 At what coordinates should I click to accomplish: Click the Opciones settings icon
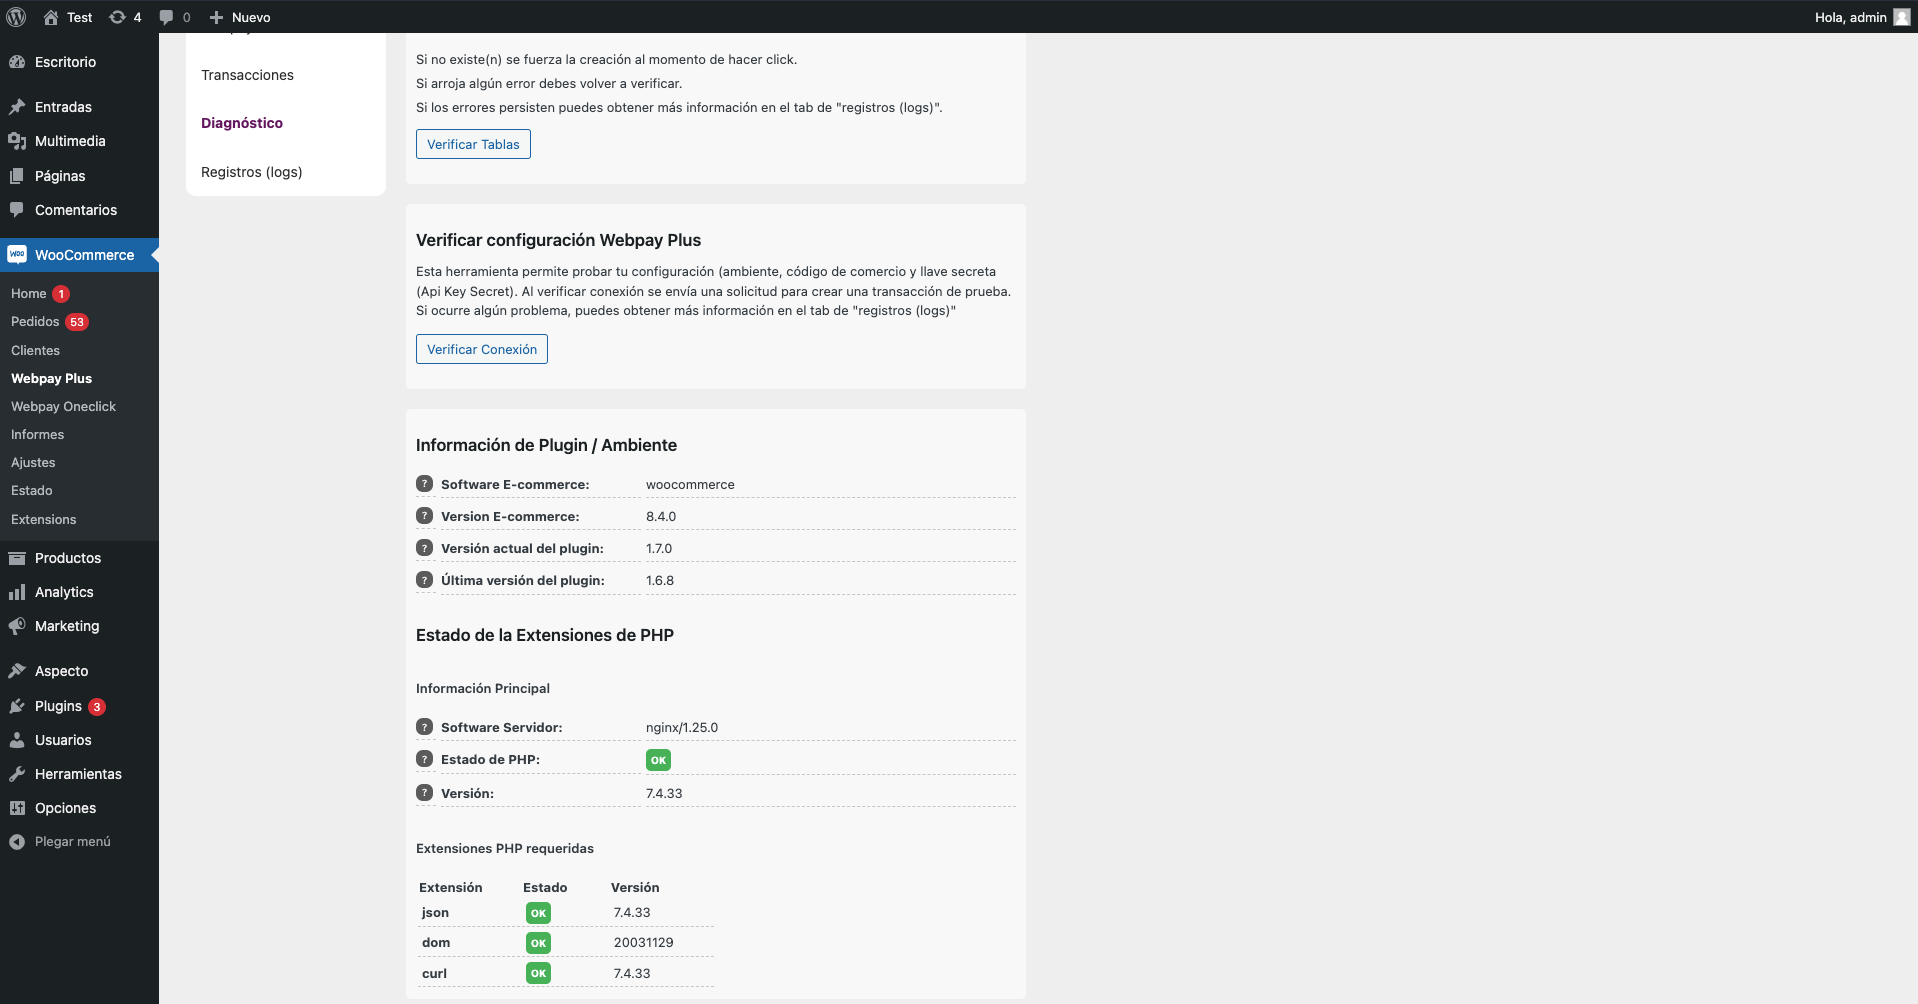[x=17, y=808]
